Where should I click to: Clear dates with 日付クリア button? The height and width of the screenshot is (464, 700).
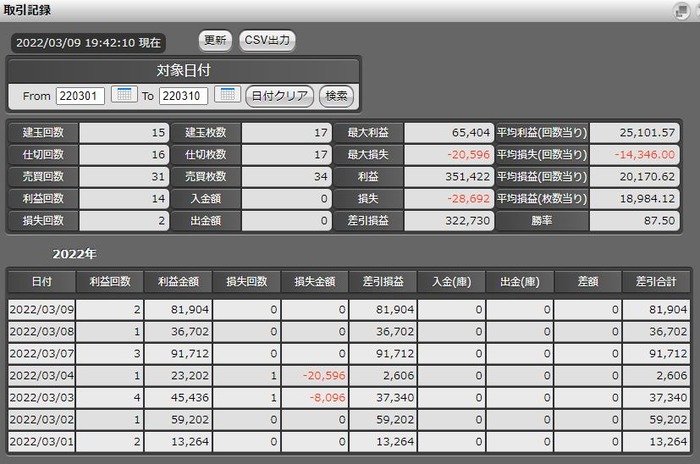279,96
